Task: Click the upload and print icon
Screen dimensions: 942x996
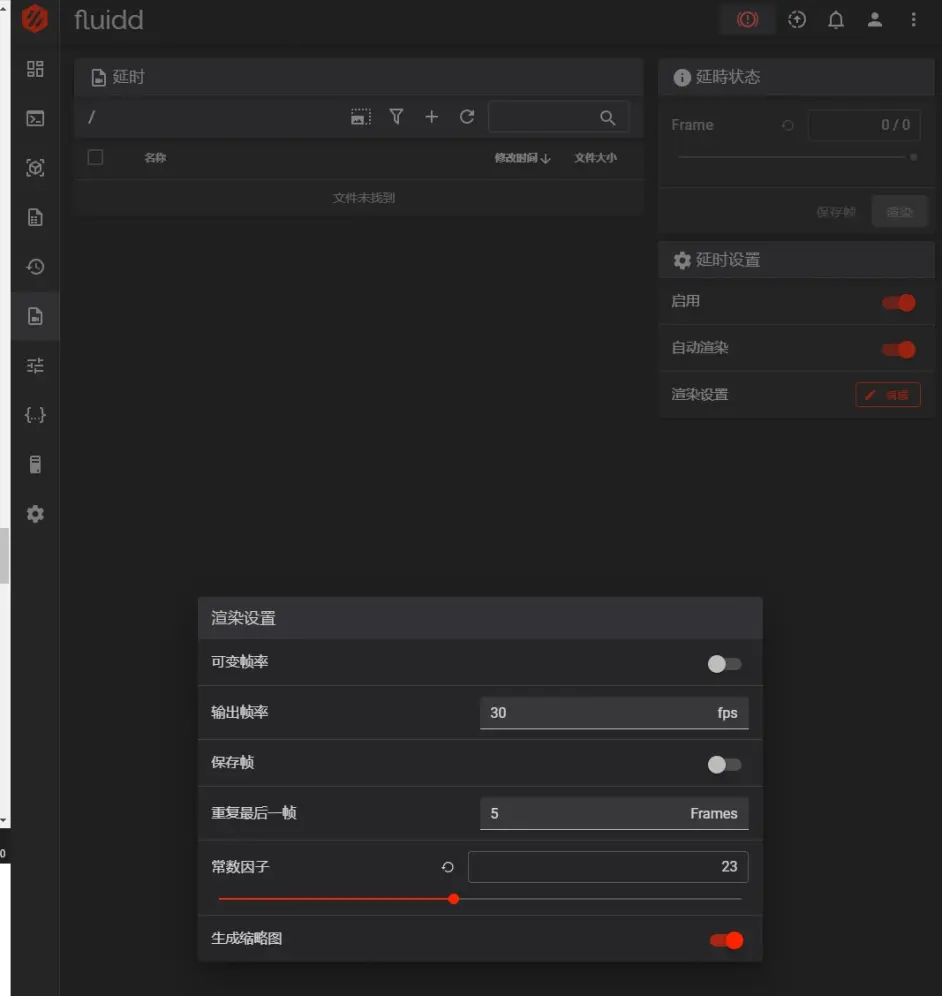Action: tap(797, 20)
